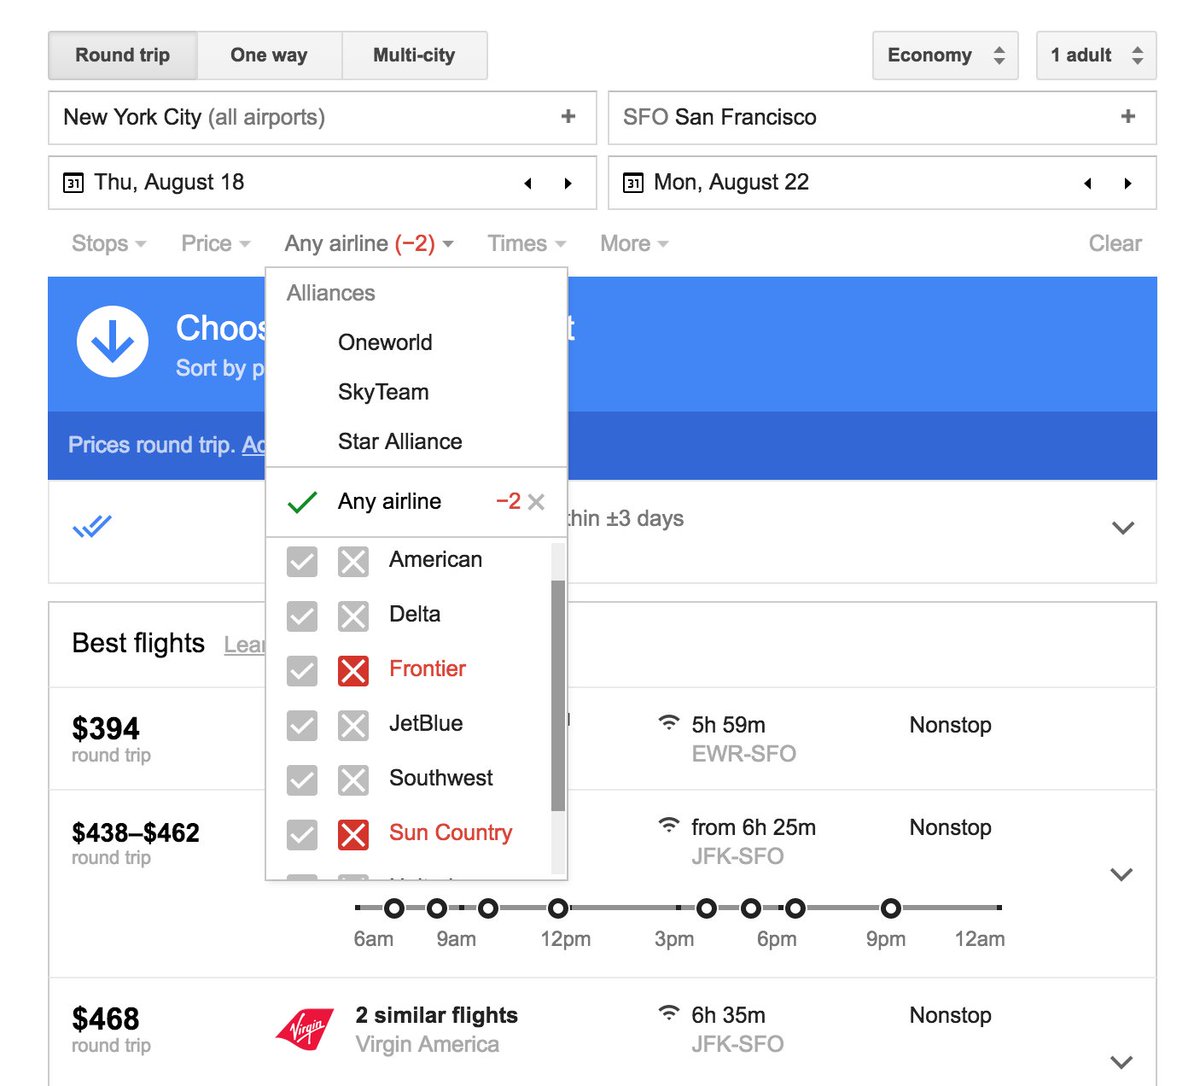Viewport: 1200px width, 1086px height.
Task: Switch to Multi-city tab
Action: coord(414,55)
